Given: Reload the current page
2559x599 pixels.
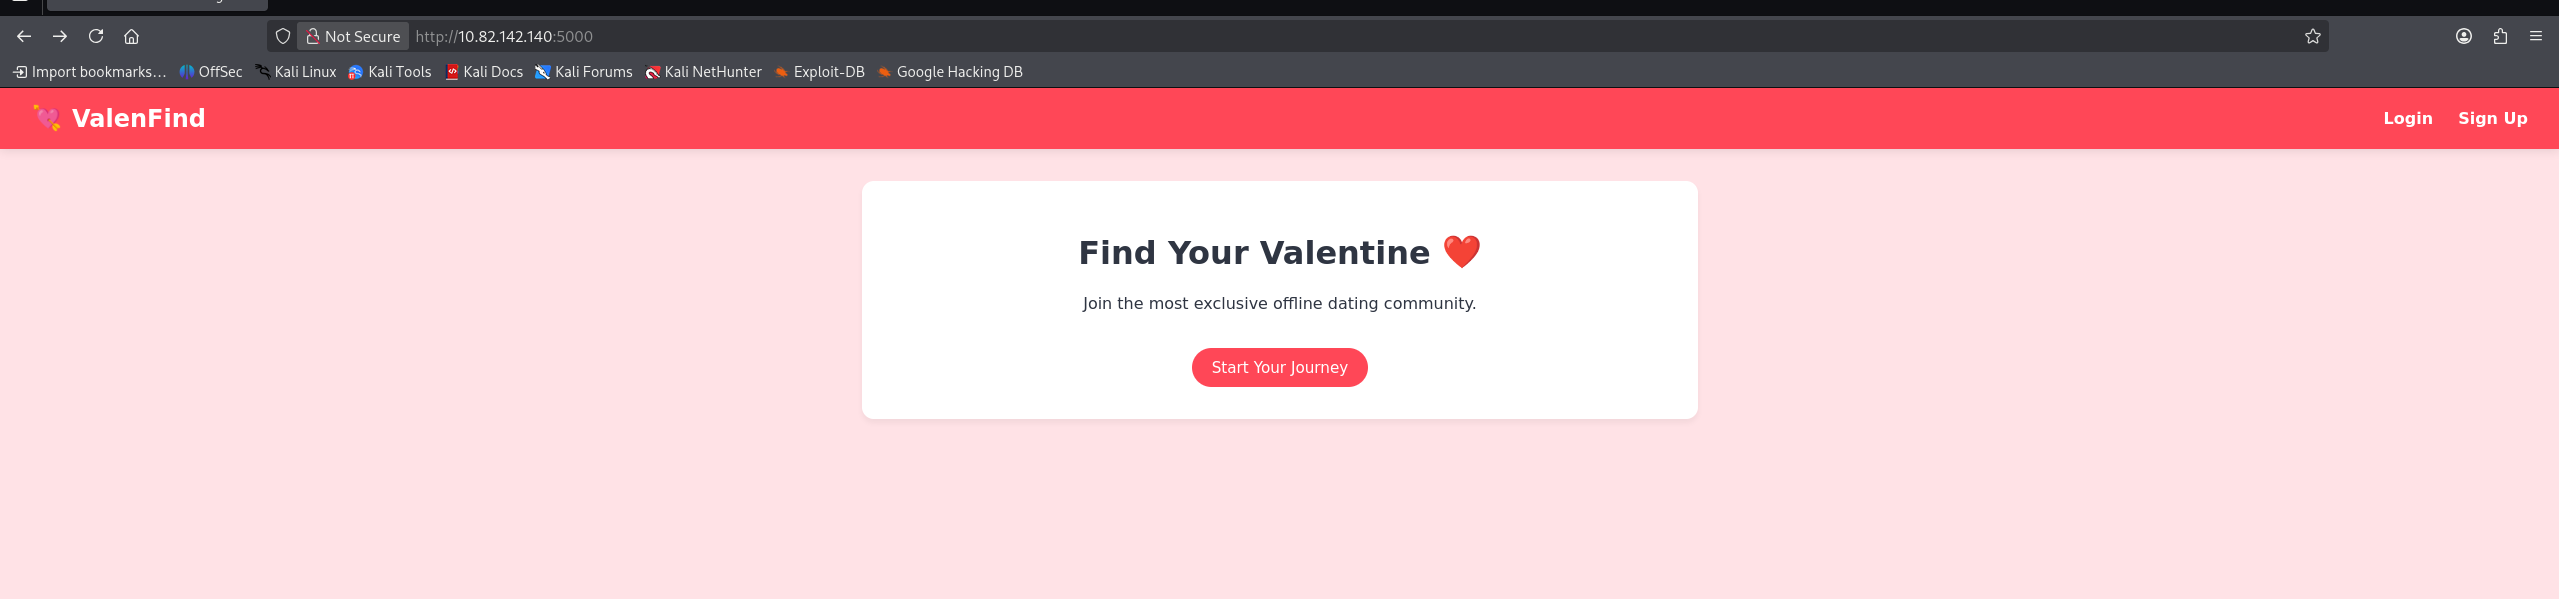Looking at the screenshot, I should tap(96, 36).
